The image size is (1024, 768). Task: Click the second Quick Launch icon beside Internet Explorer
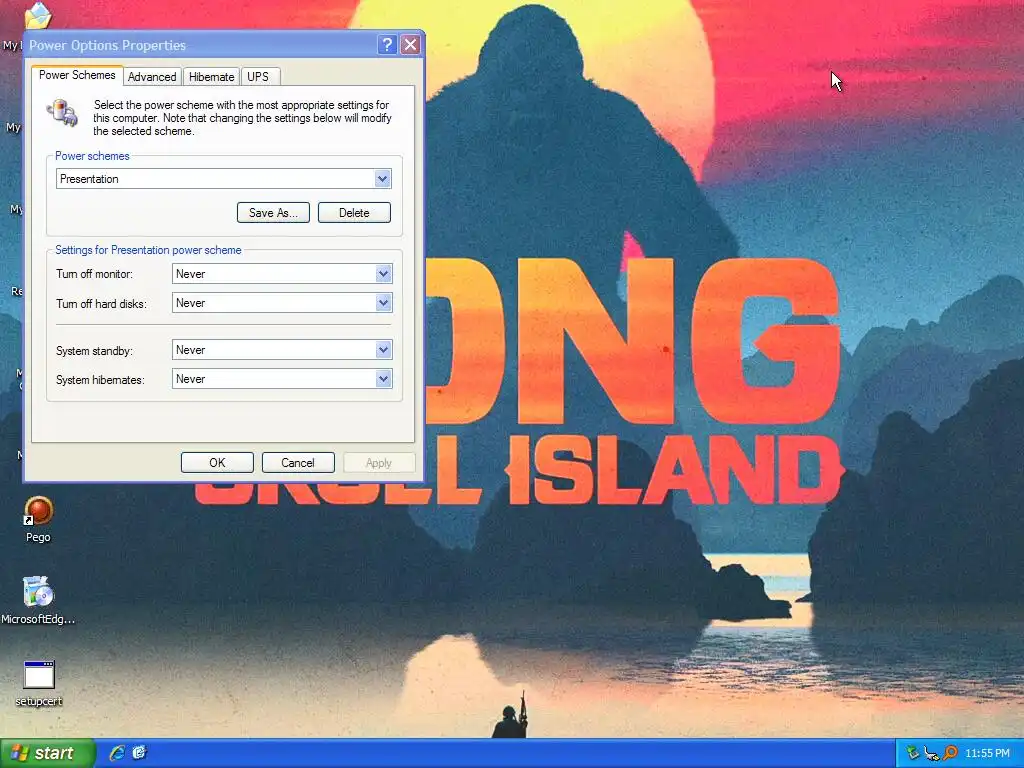point(139,753)
